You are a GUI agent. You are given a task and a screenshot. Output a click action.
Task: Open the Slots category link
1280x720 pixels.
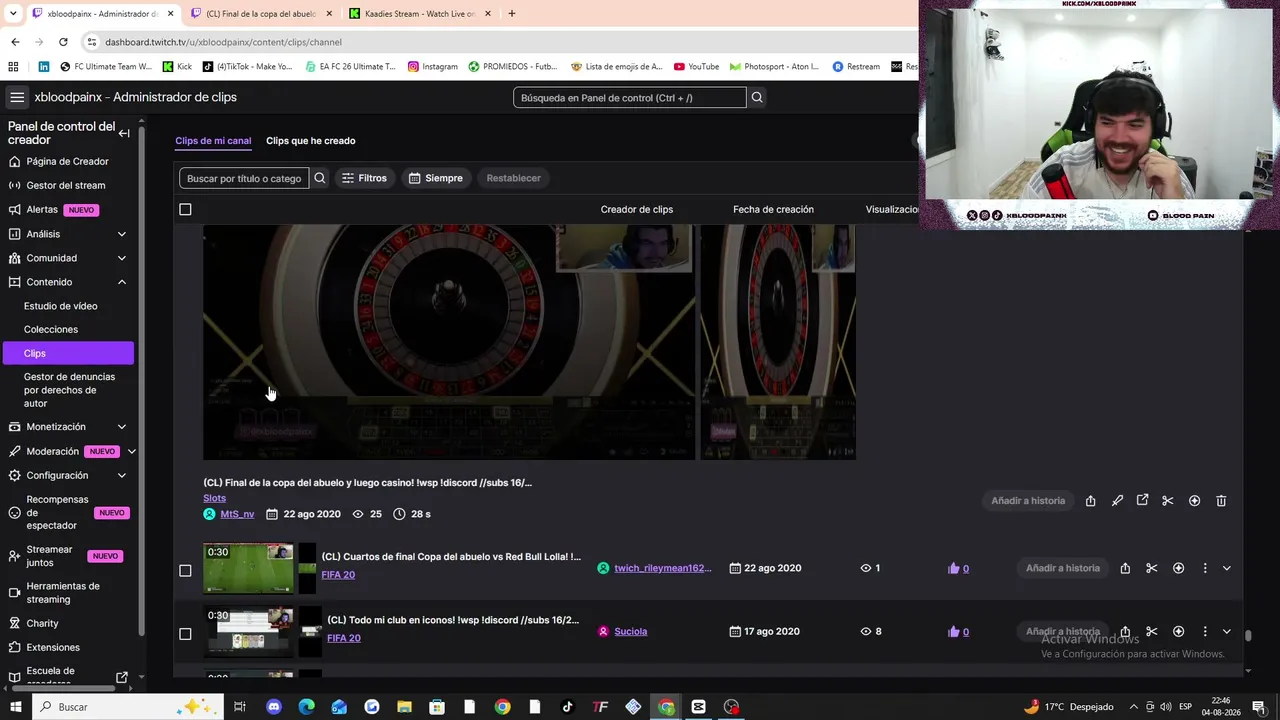(x=214, y=498)
